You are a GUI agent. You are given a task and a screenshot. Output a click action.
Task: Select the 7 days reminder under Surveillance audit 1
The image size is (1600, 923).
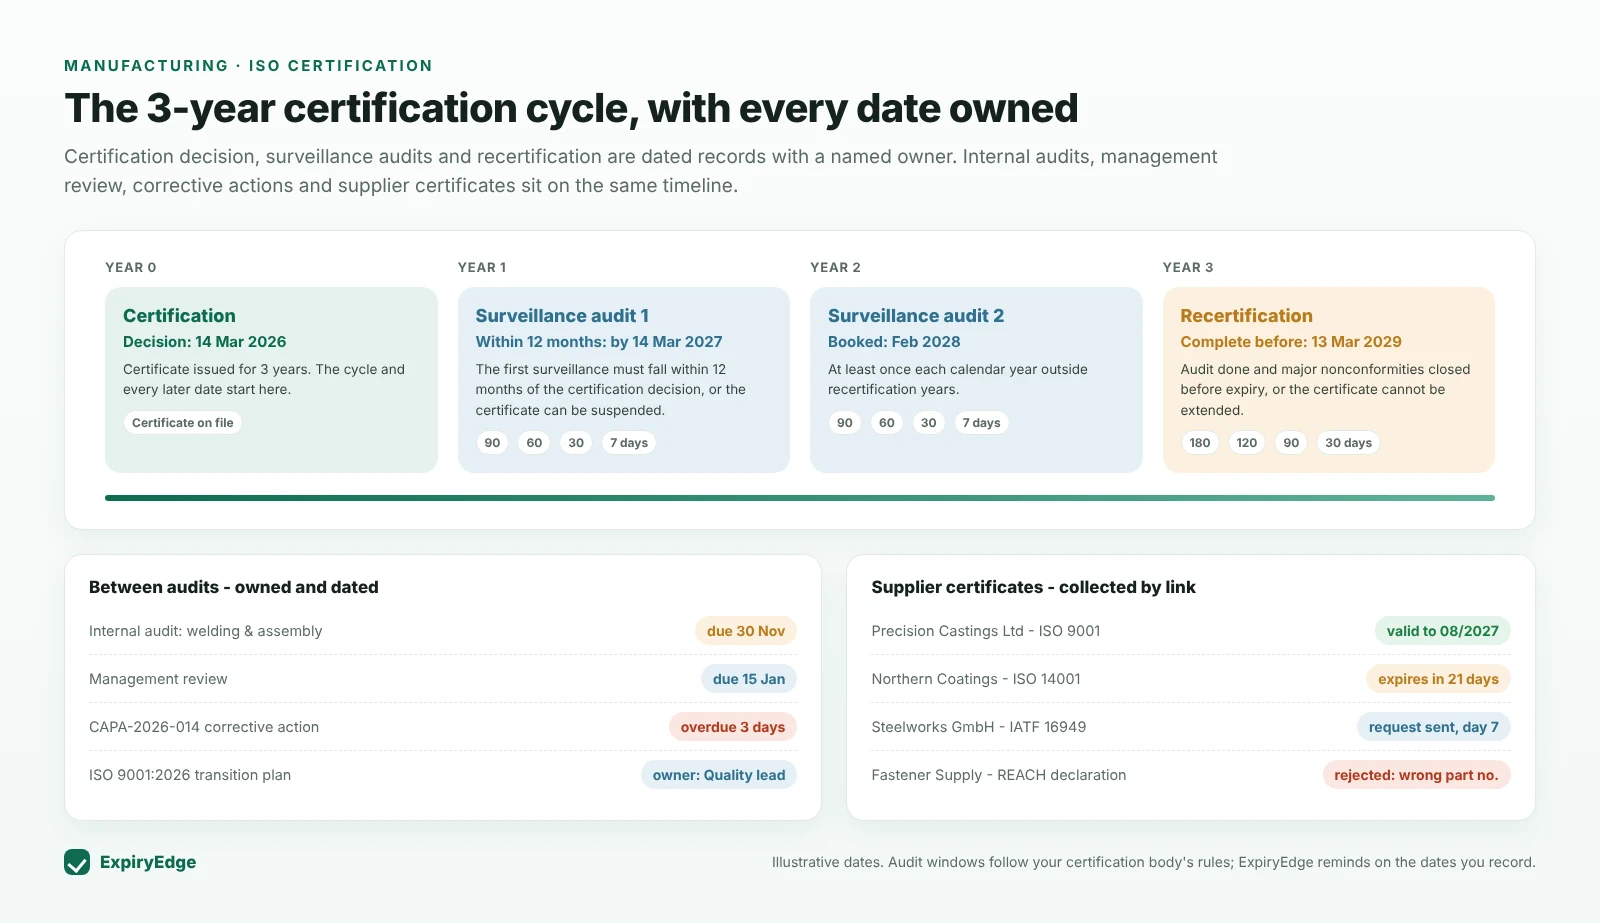(629, 443)
